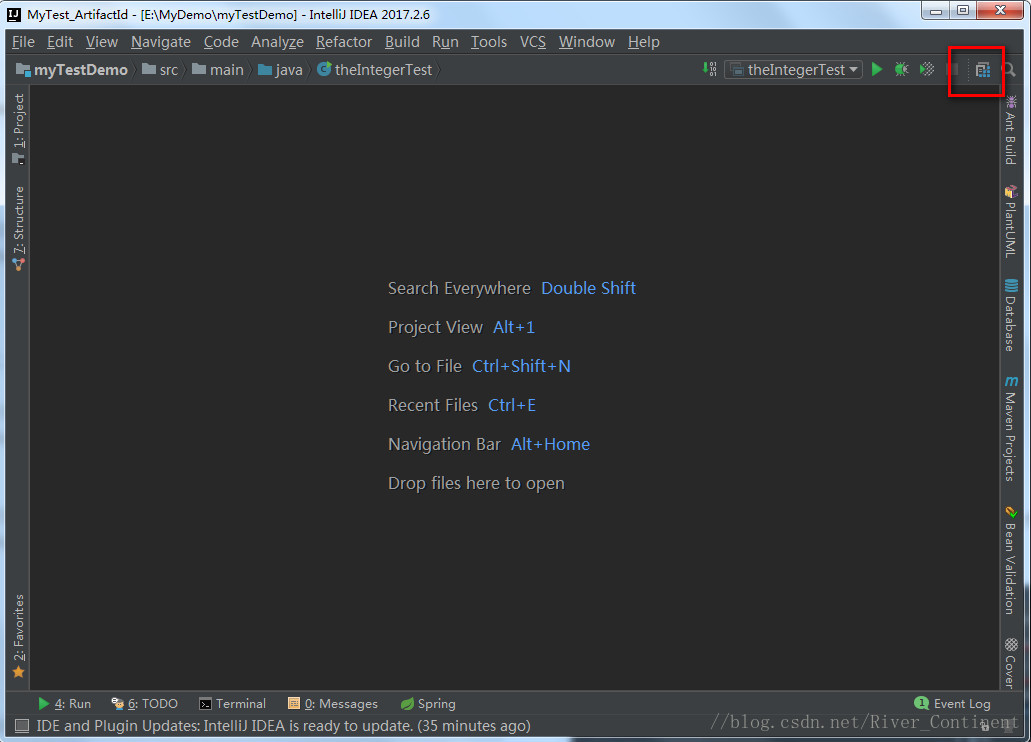Select the theIntegerTest class breadcrumb
The width and height of the screenshot is (1031, 742).
click(375, 70)
